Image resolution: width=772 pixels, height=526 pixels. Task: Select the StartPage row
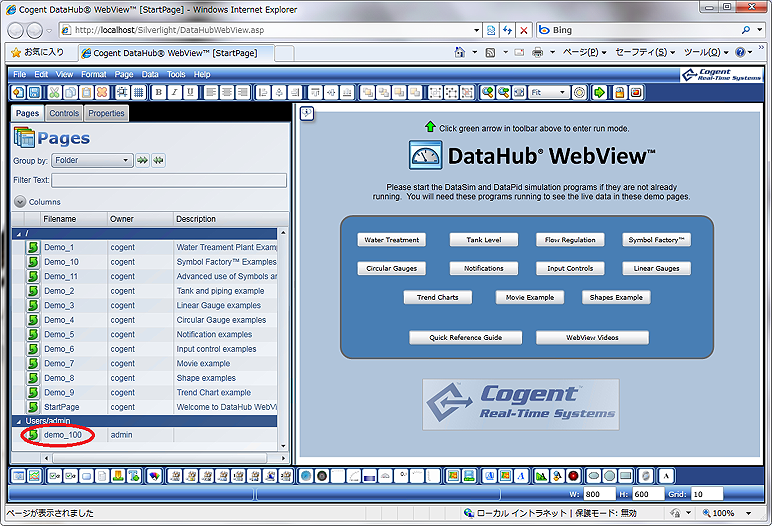(x=145, y=407)
